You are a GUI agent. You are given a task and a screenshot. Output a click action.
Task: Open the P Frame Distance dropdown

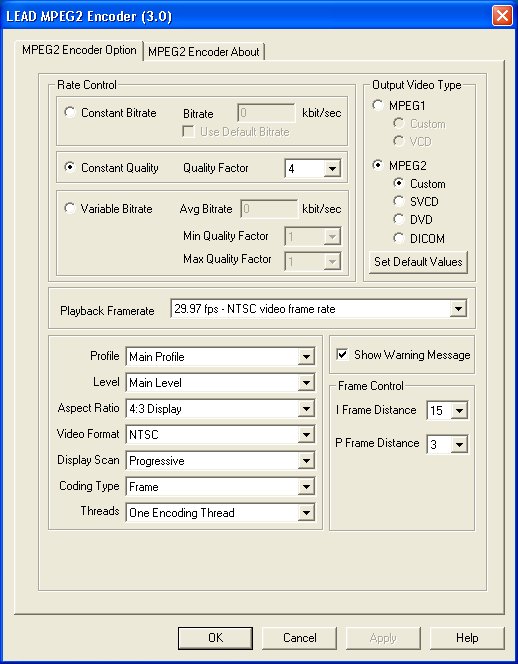(459, 445)
